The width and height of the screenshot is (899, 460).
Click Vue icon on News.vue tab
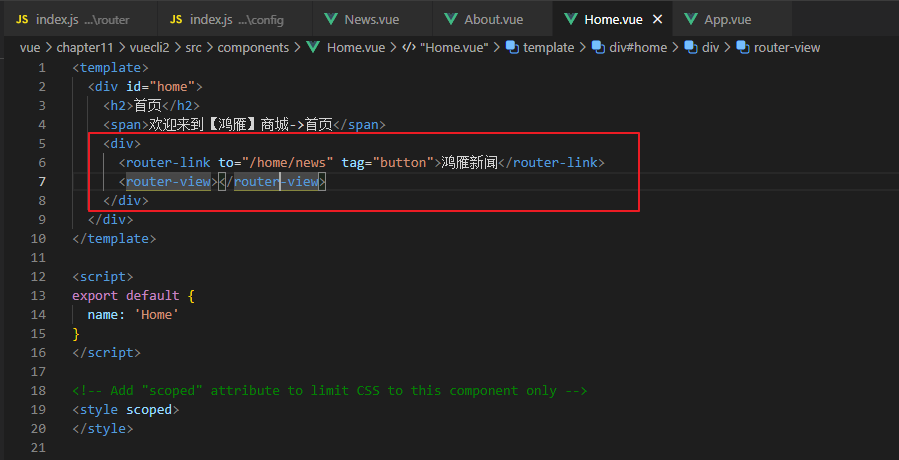click(x=331, y=19)
